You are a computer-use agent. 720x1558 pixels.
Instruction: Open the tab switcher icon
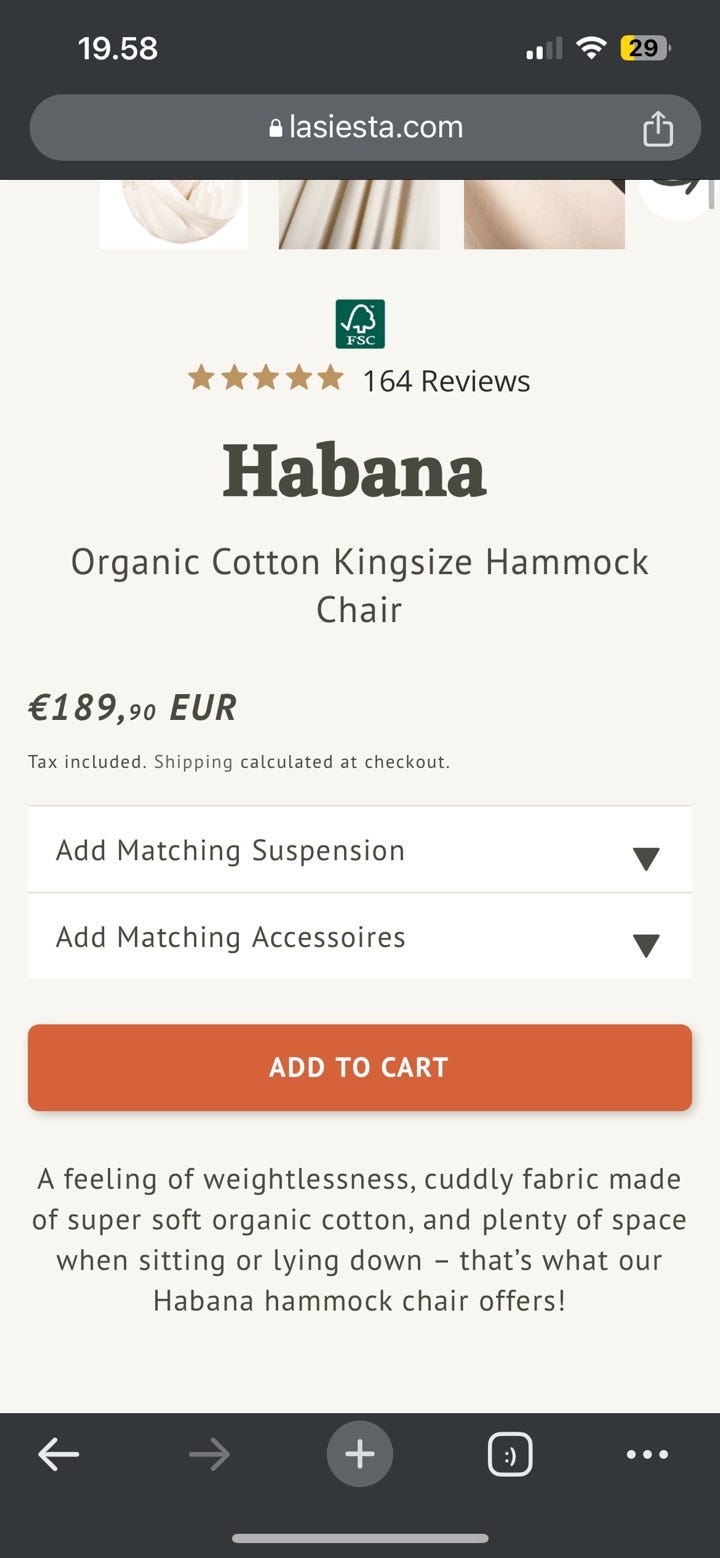[x=509, y=1454]
